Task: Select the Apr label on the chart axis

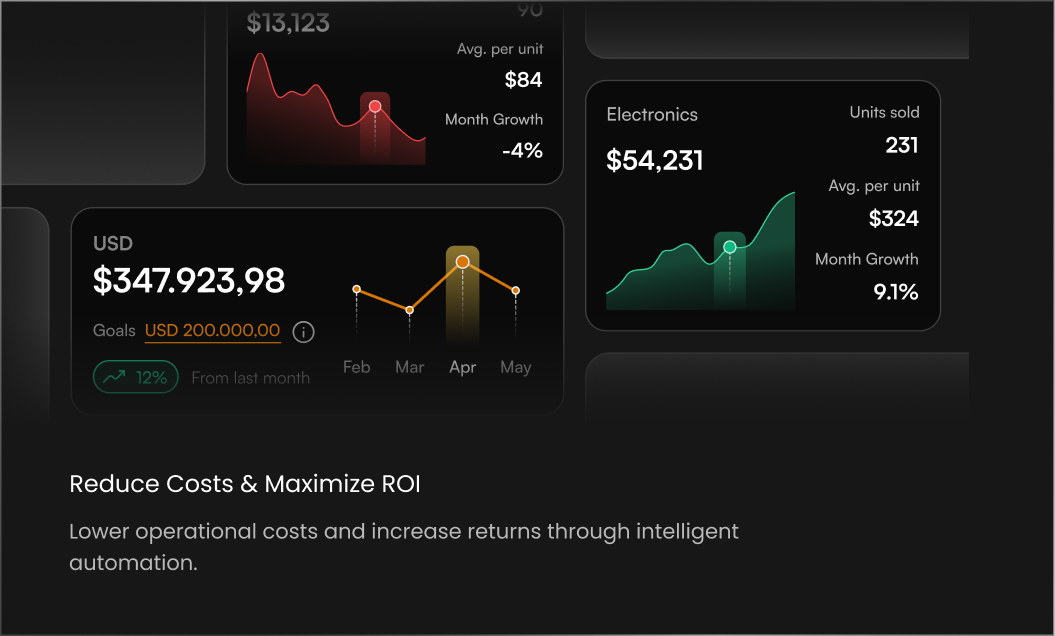Action: pyautogui.click(x=463, y=367)
